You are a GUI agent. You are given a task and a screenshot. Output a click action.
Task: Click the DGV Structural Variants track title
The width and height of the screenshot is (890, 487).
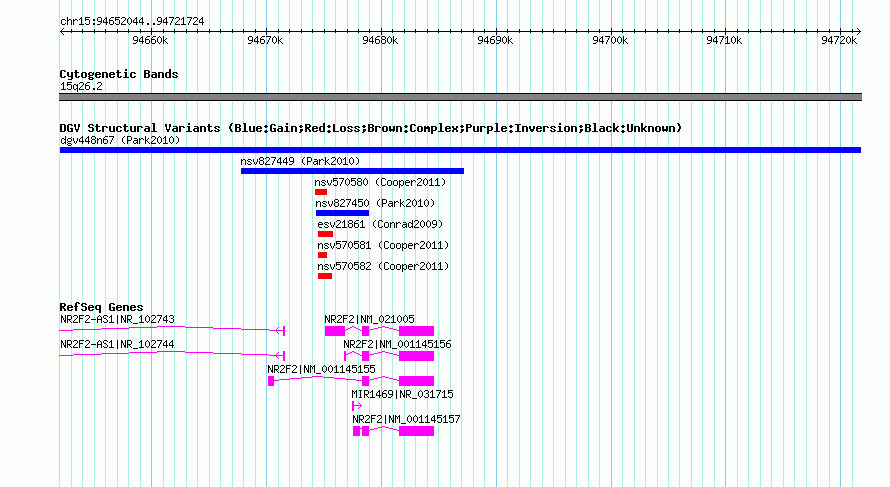pos(371,128)
